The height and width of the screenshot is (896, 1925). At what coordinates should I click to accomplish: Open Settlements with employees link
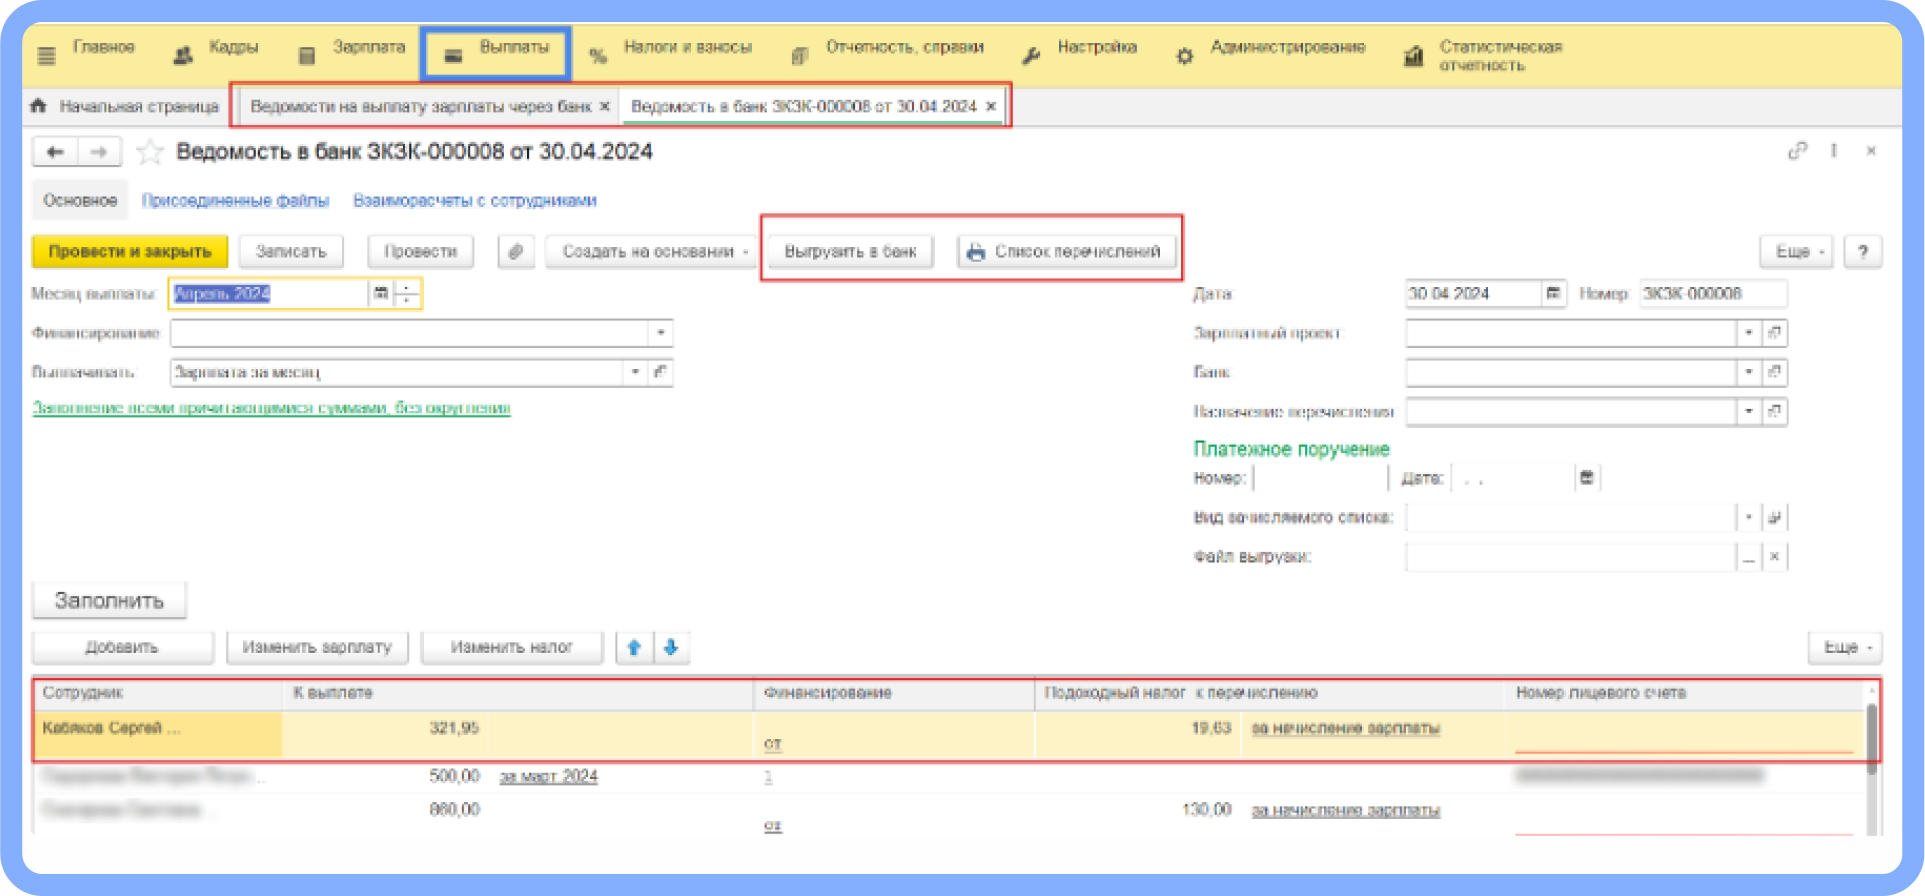474,200
